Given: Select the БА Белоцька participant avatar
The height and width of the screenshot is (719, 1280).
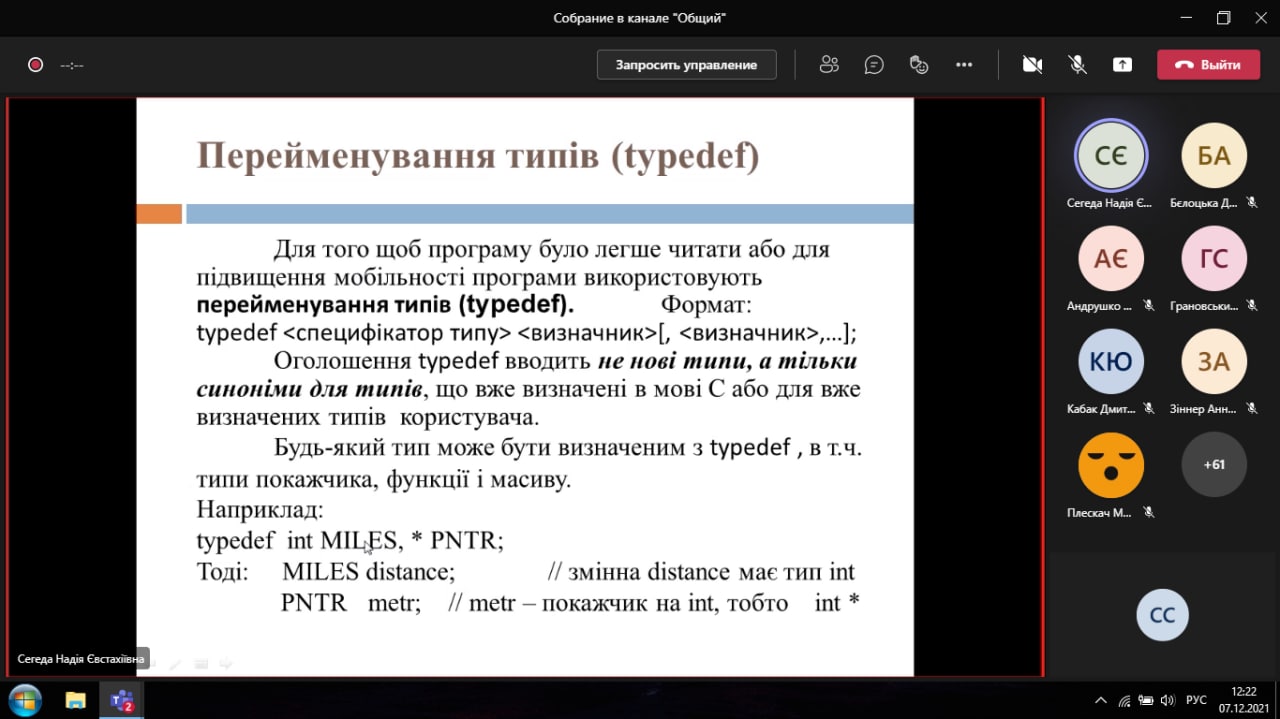Looking at the screenshot, I should [x=1214, y=155].
